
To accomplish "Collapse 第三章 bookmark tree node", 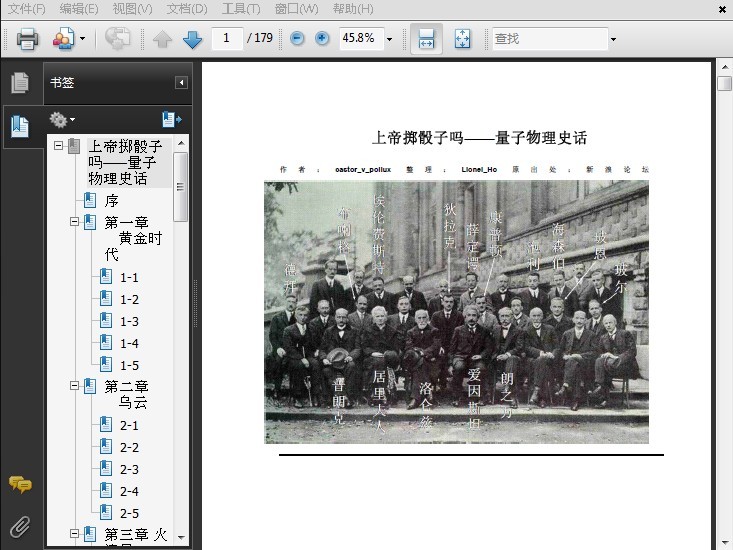I will pos(74,533).
